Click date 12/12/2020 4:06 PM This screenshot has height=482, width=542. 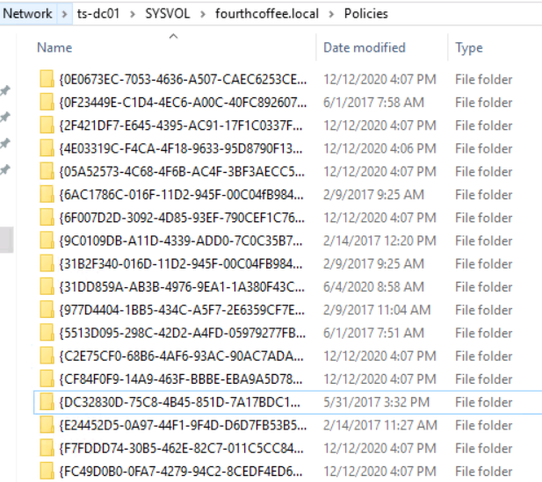pos(380,149)
